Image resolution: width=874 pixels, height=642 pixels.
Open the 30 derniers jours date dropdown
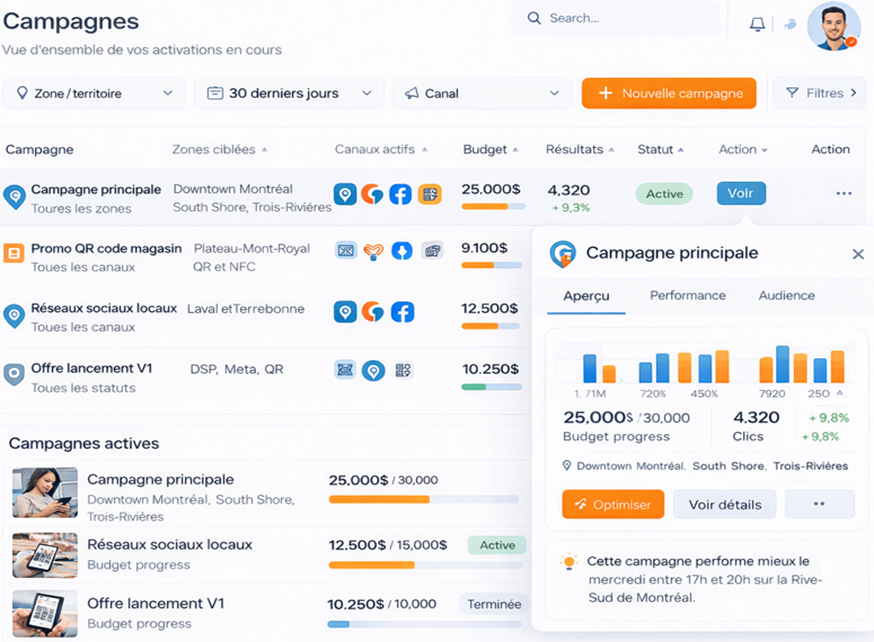click(288, 93)
